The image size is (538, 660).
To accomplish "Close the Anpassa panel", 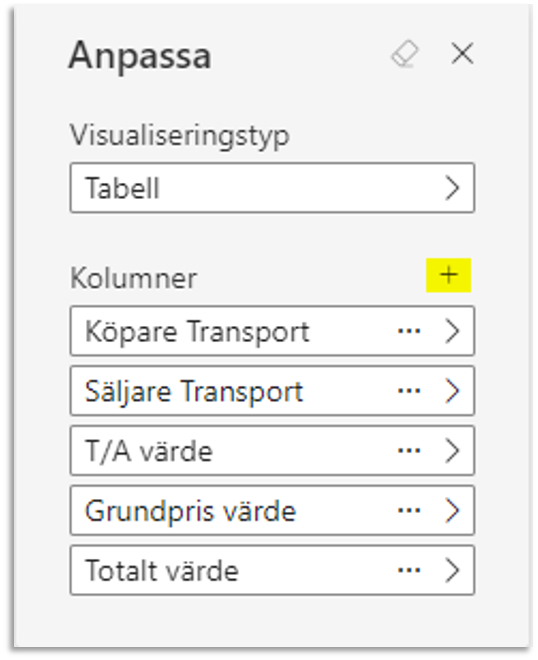I will tap(462, 53).
